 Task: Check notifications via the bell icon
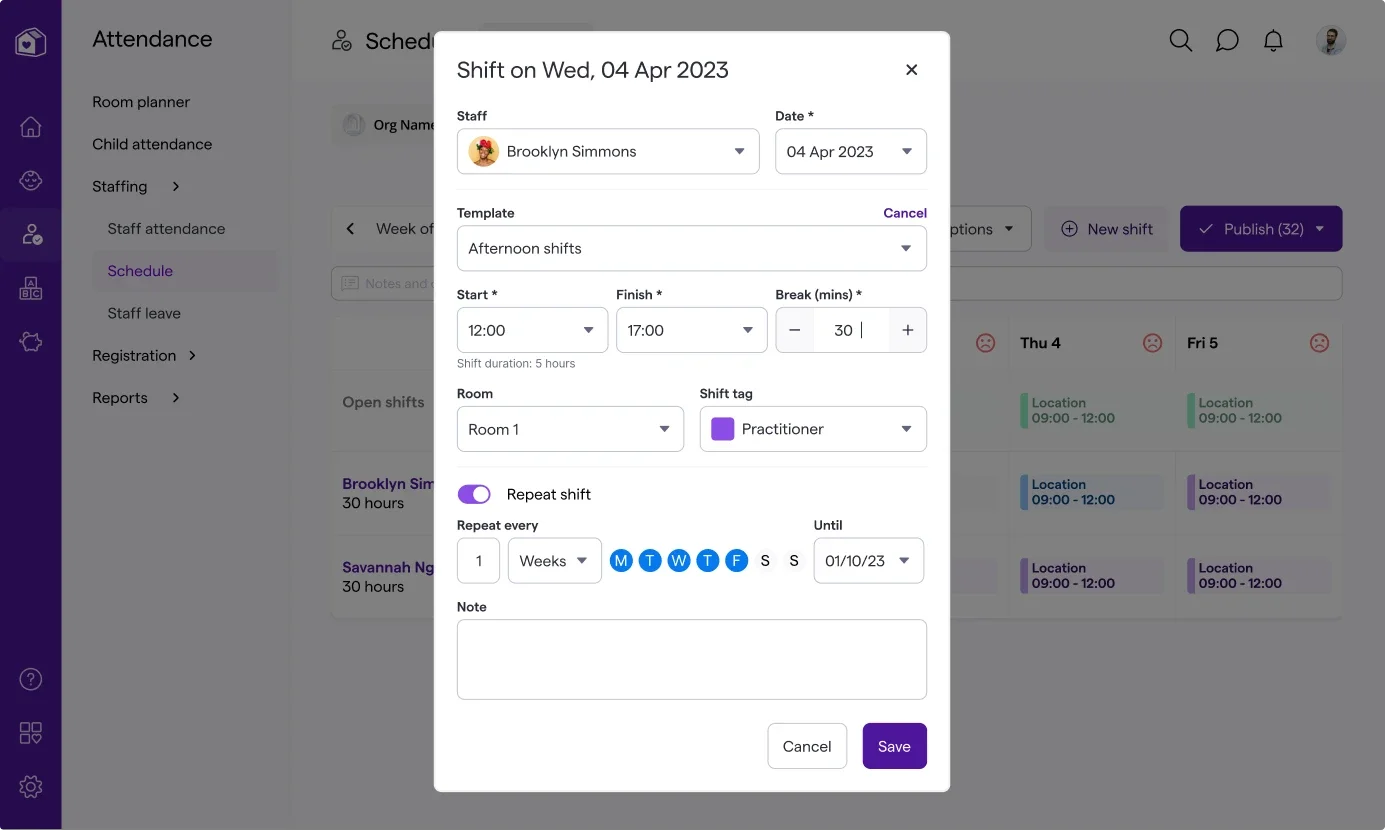pyautogui.click(x=1273, y=40)
